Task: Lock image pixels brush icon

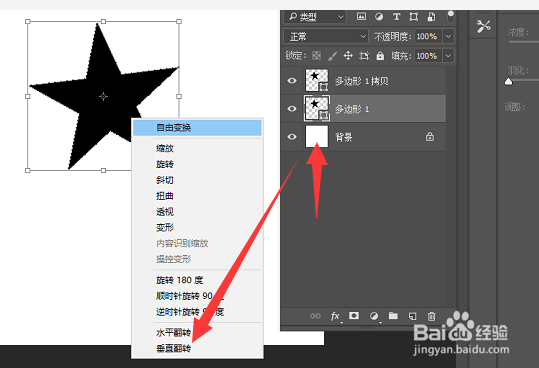Action: (x=332, y=56)
